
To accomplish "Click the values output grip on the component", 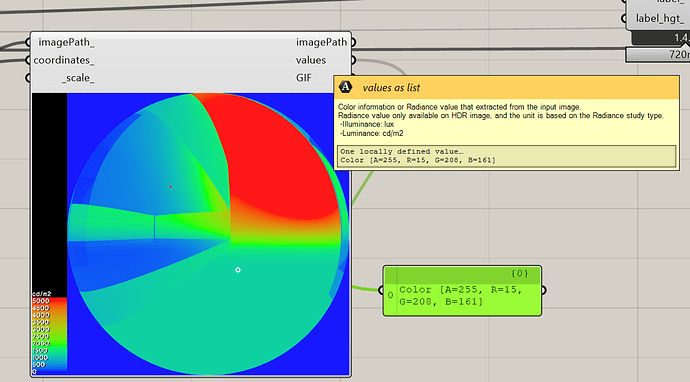I will click(353, 60).
